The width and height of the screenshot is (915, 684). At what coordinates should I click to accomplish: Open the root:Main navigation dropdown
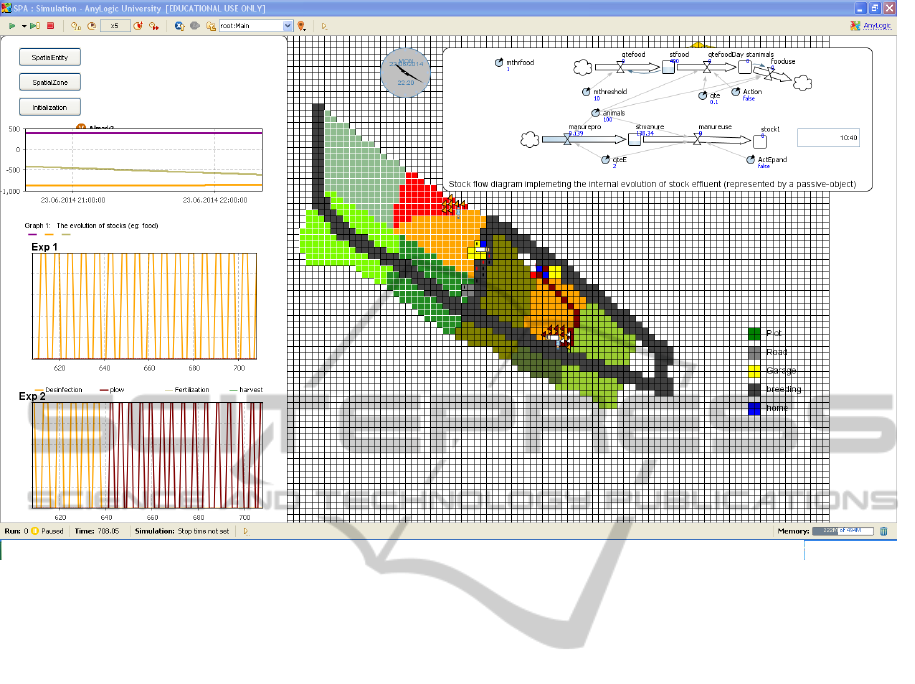tap(288, 25)
